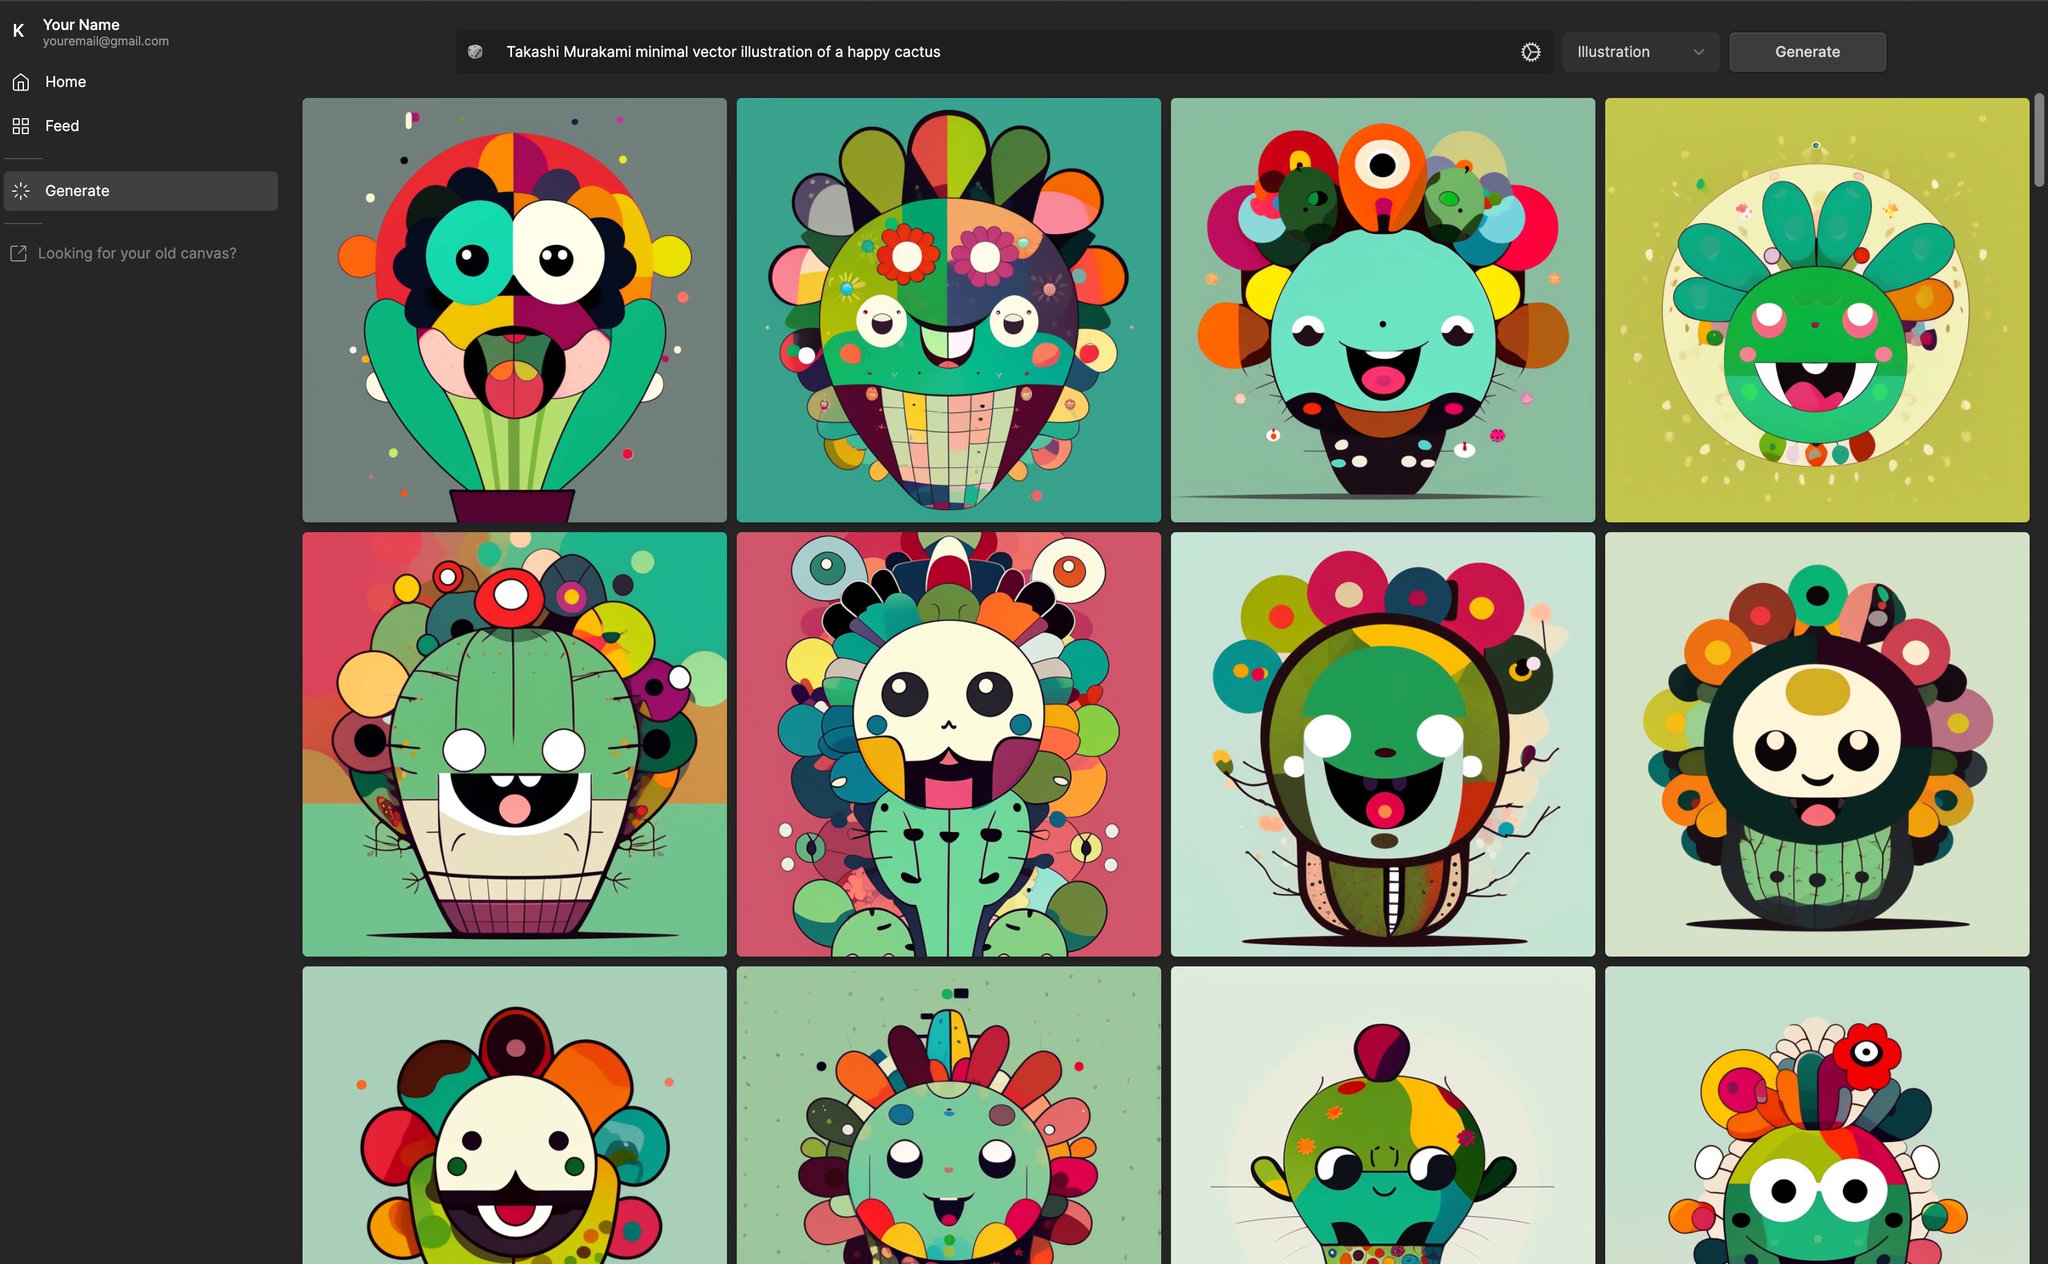Open the Illustration style dropdown

click(1641, 52)
